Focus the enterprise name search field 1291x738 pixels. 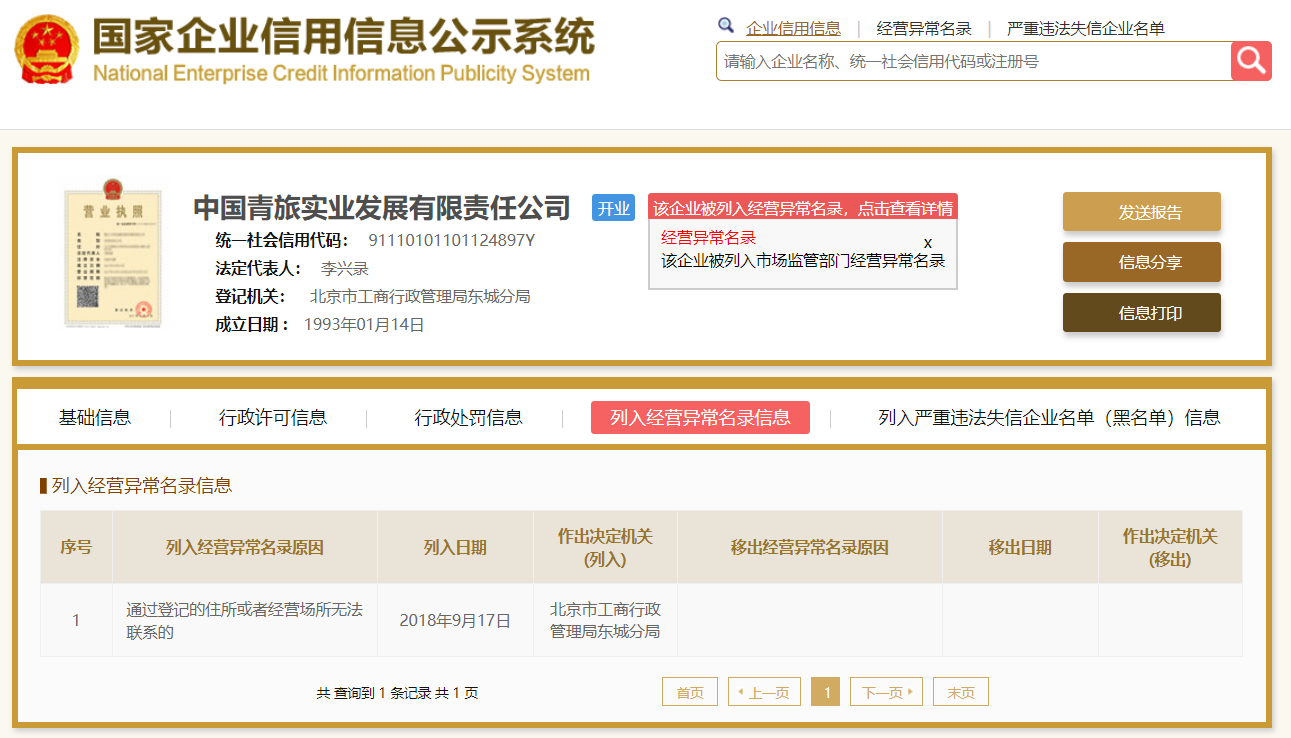point(974,61)
